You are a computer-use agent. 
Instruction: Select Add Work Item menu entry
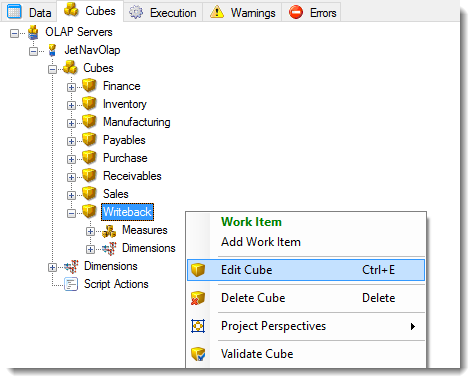point(261,242)
